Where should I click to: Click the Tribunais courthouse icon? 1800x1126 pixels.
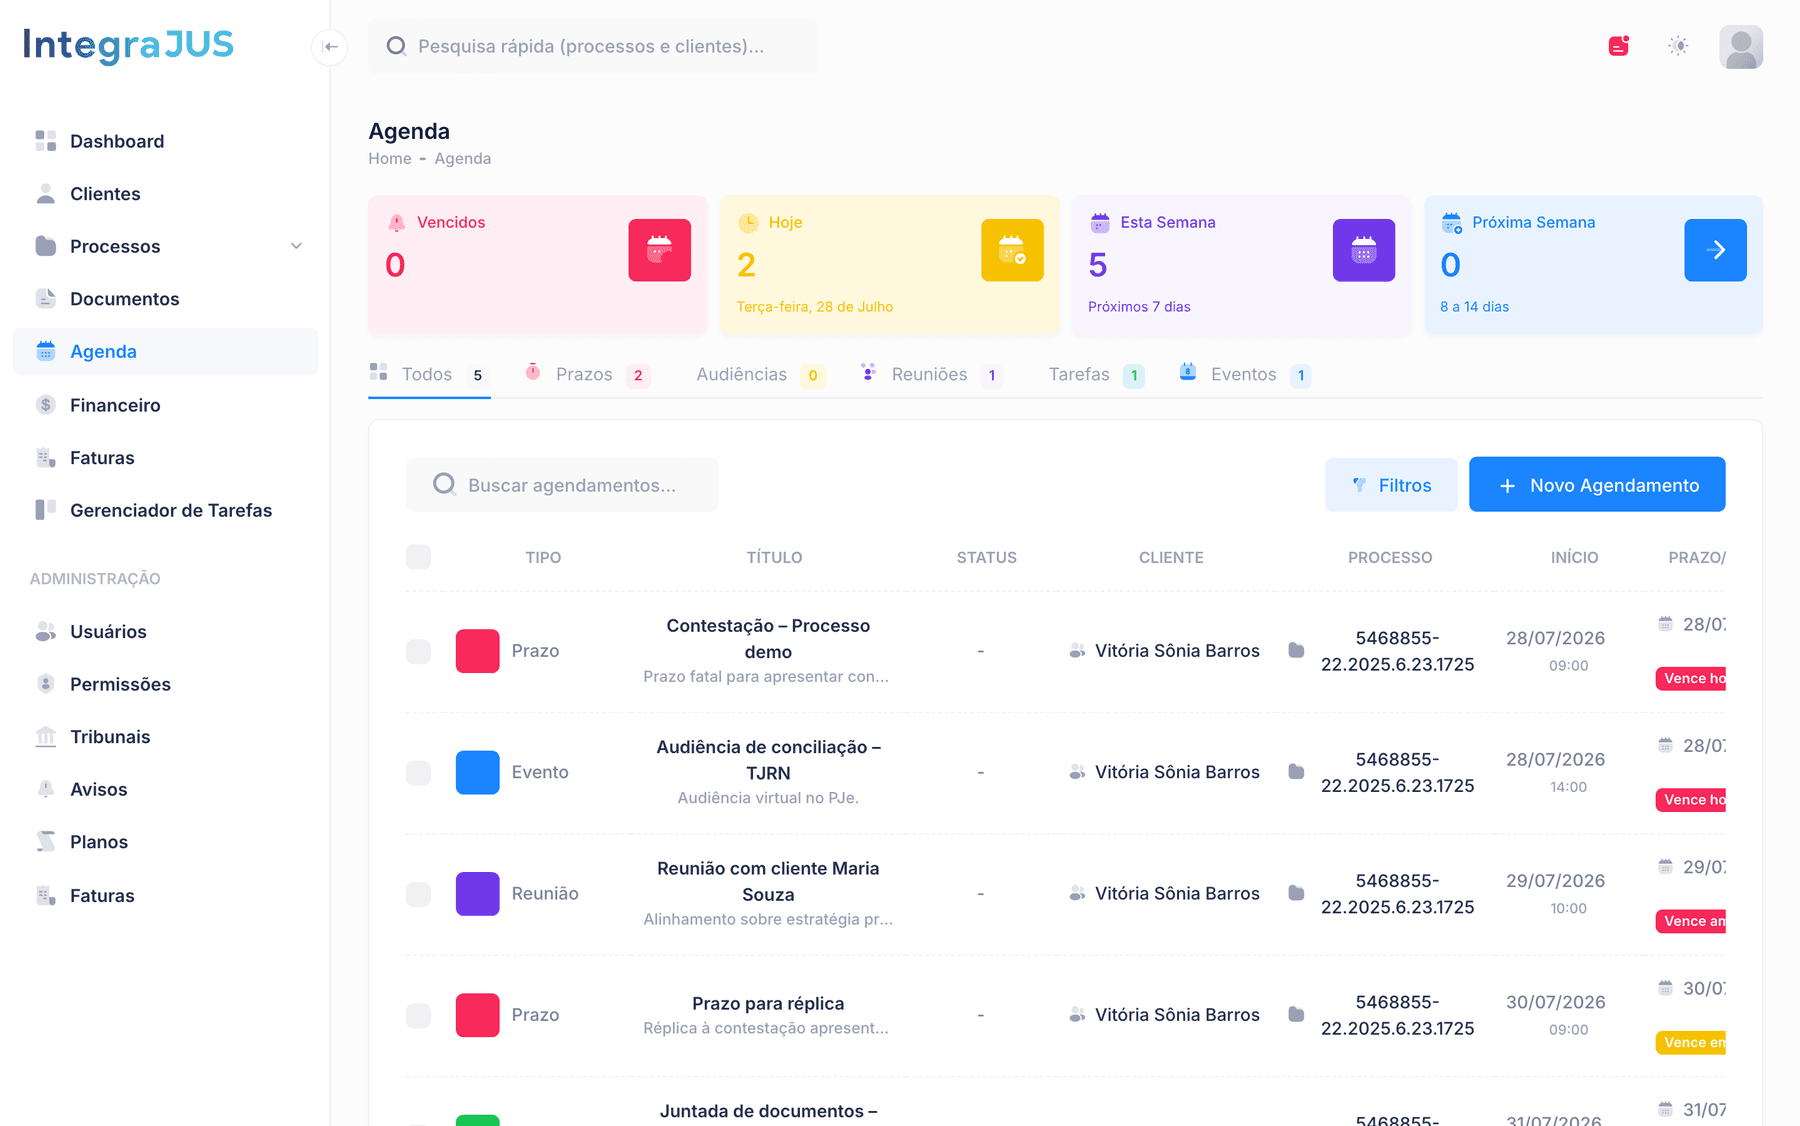click(x=46, y=737)
